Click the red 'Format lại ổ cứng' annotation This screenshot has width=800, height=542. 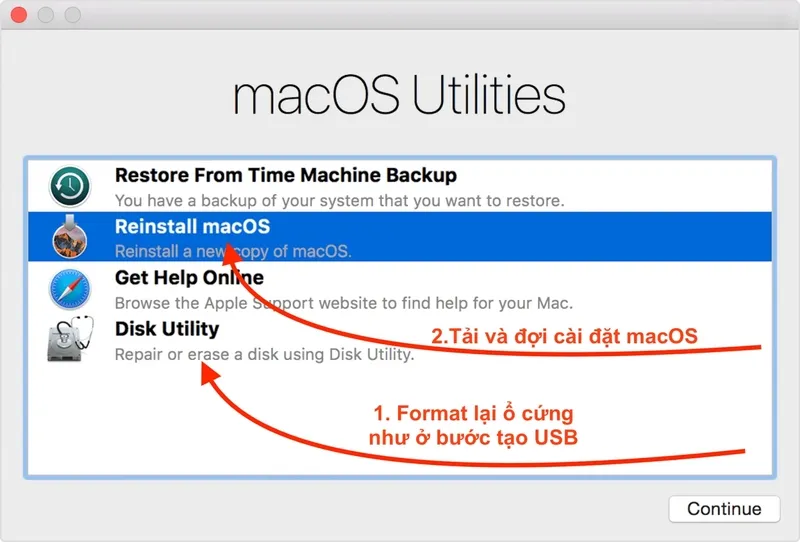click(473, 413)
